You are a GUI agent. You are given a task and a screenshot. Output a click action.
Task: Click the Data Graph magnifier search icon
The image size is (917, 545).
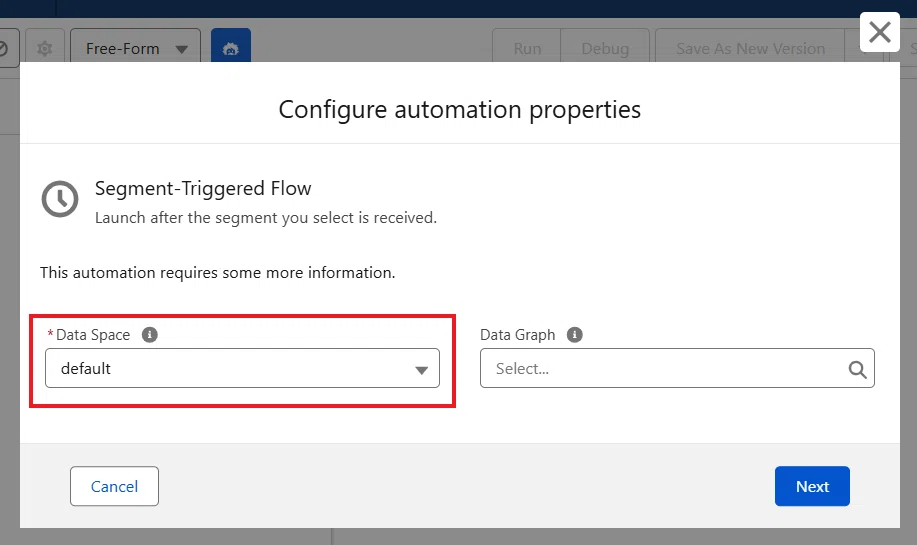click(x=857, y=369)
